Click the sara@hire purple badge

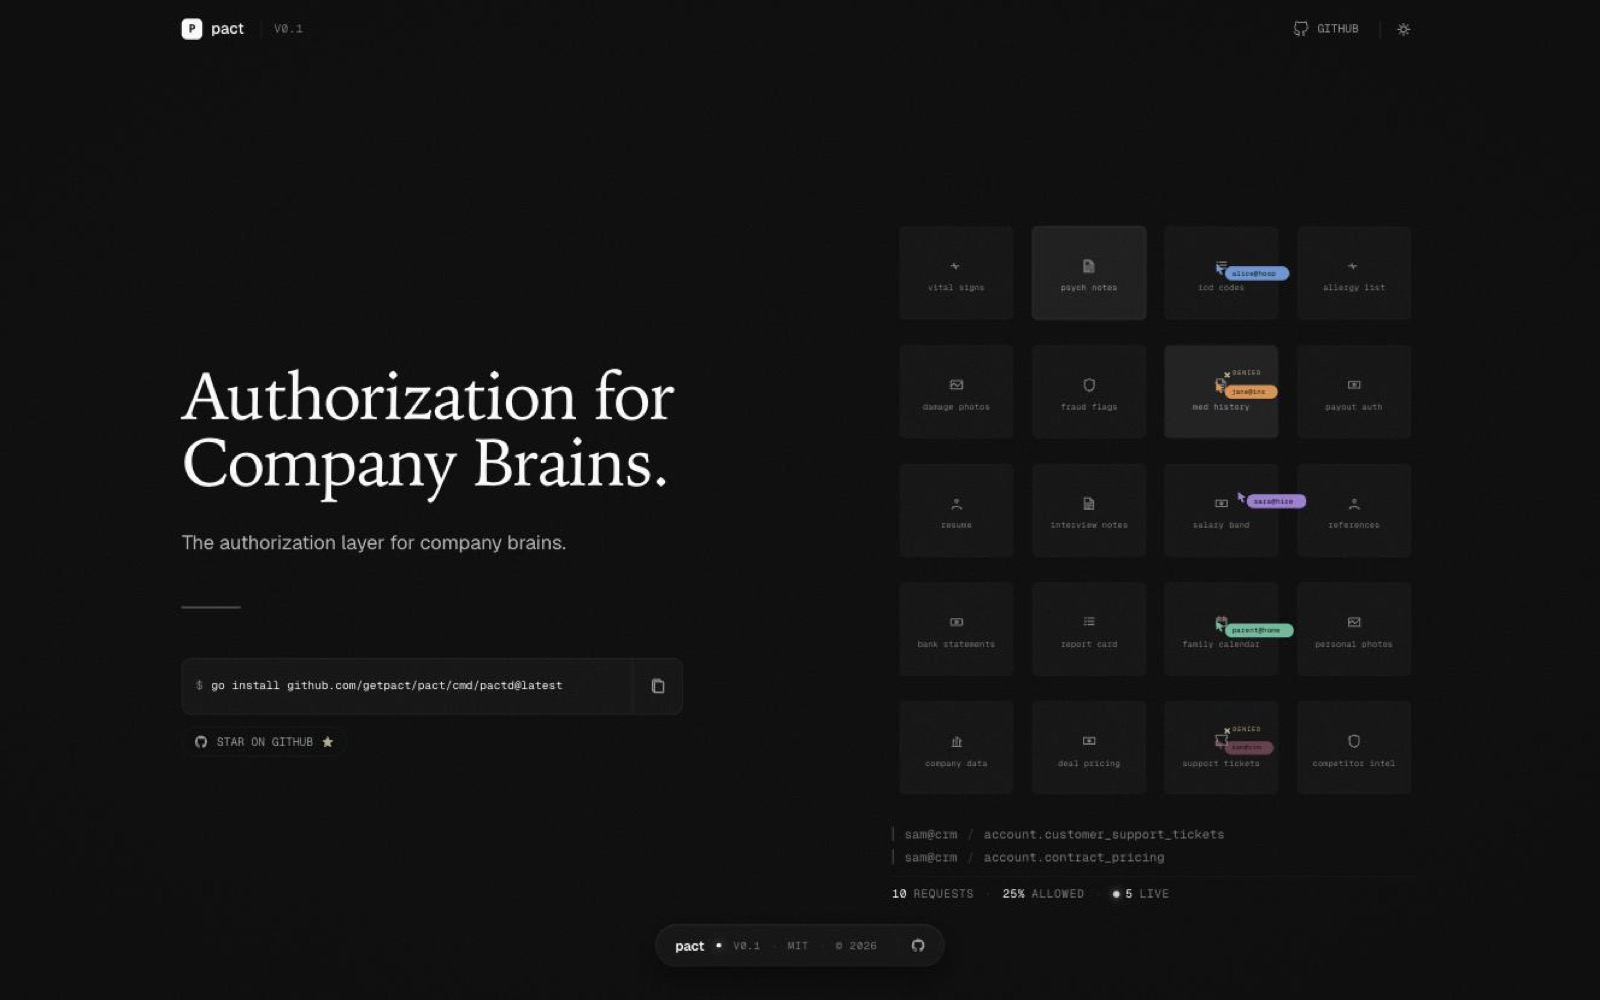[1275, 501]
